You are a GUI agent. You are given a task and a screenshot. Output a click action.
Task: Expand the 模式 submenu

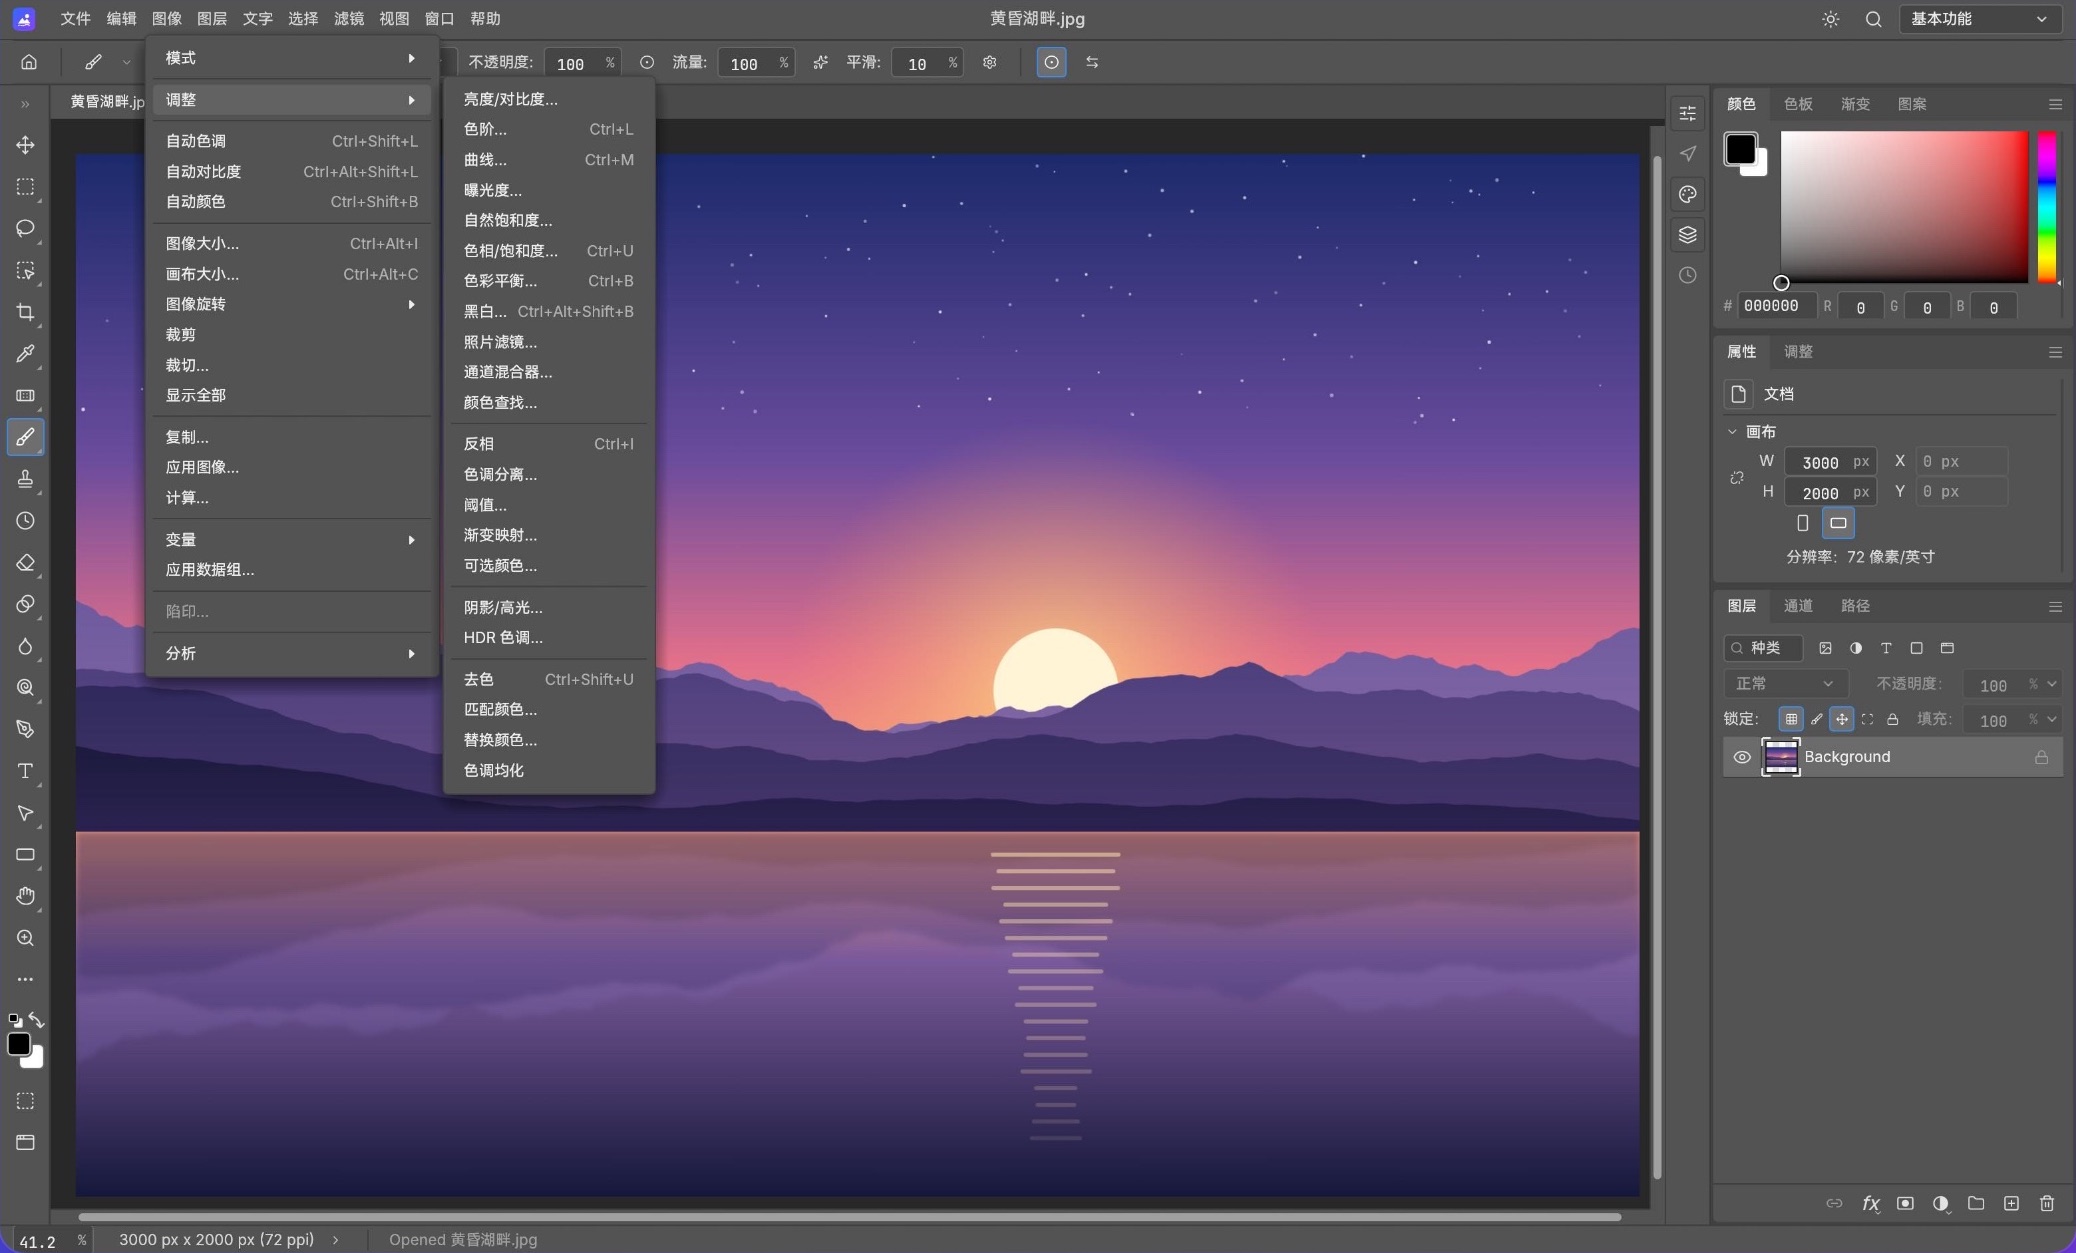pos(291,58)
